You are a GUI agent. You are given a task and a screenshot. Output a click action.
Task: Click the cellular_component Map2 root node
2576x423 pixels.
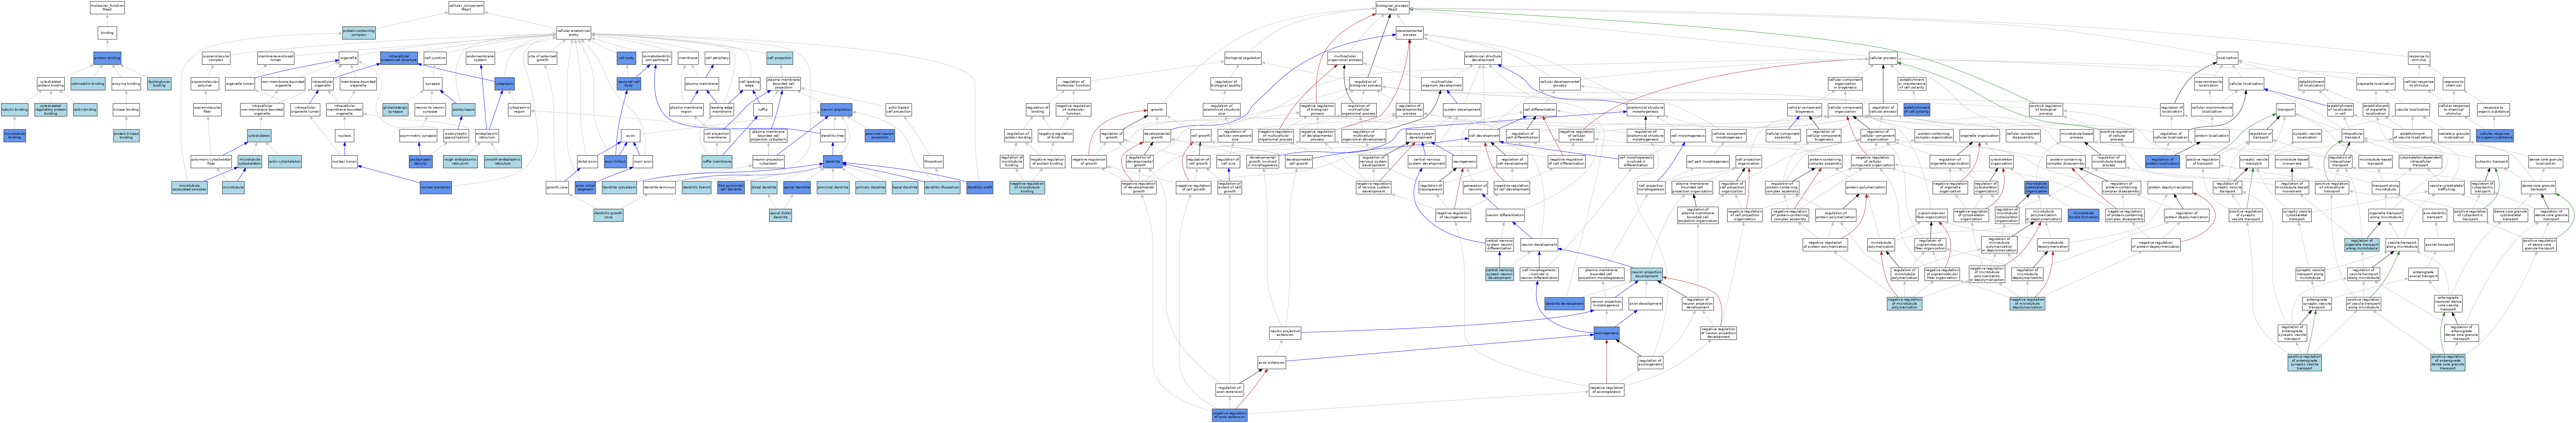(466, 8)
